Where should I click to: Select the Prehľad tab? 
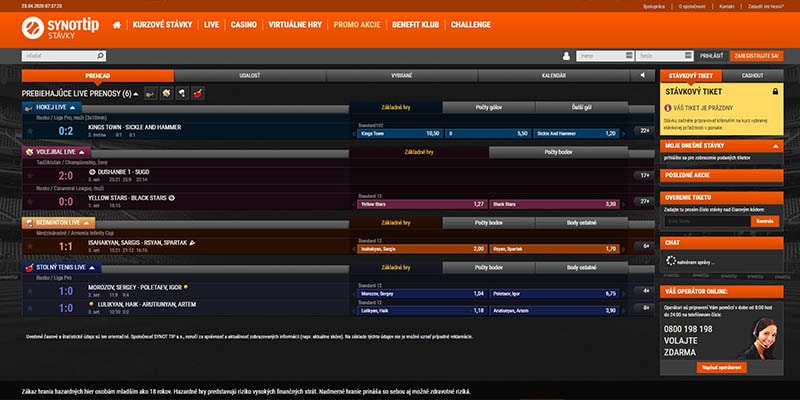97,76
